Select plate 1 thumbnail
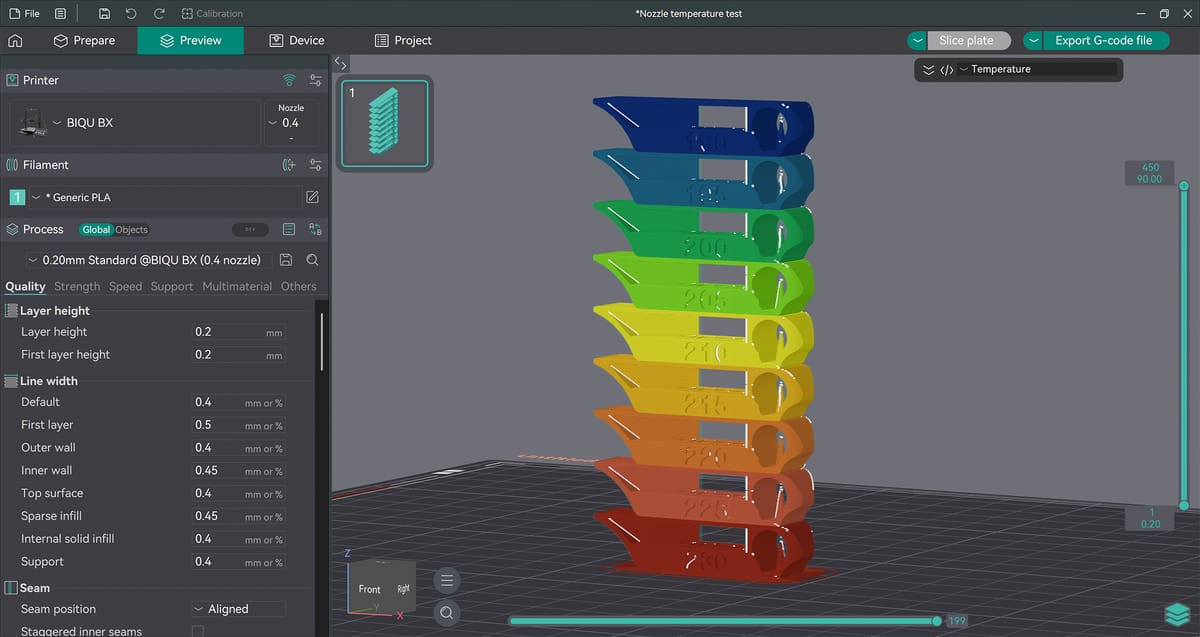 tap(385, 123)
